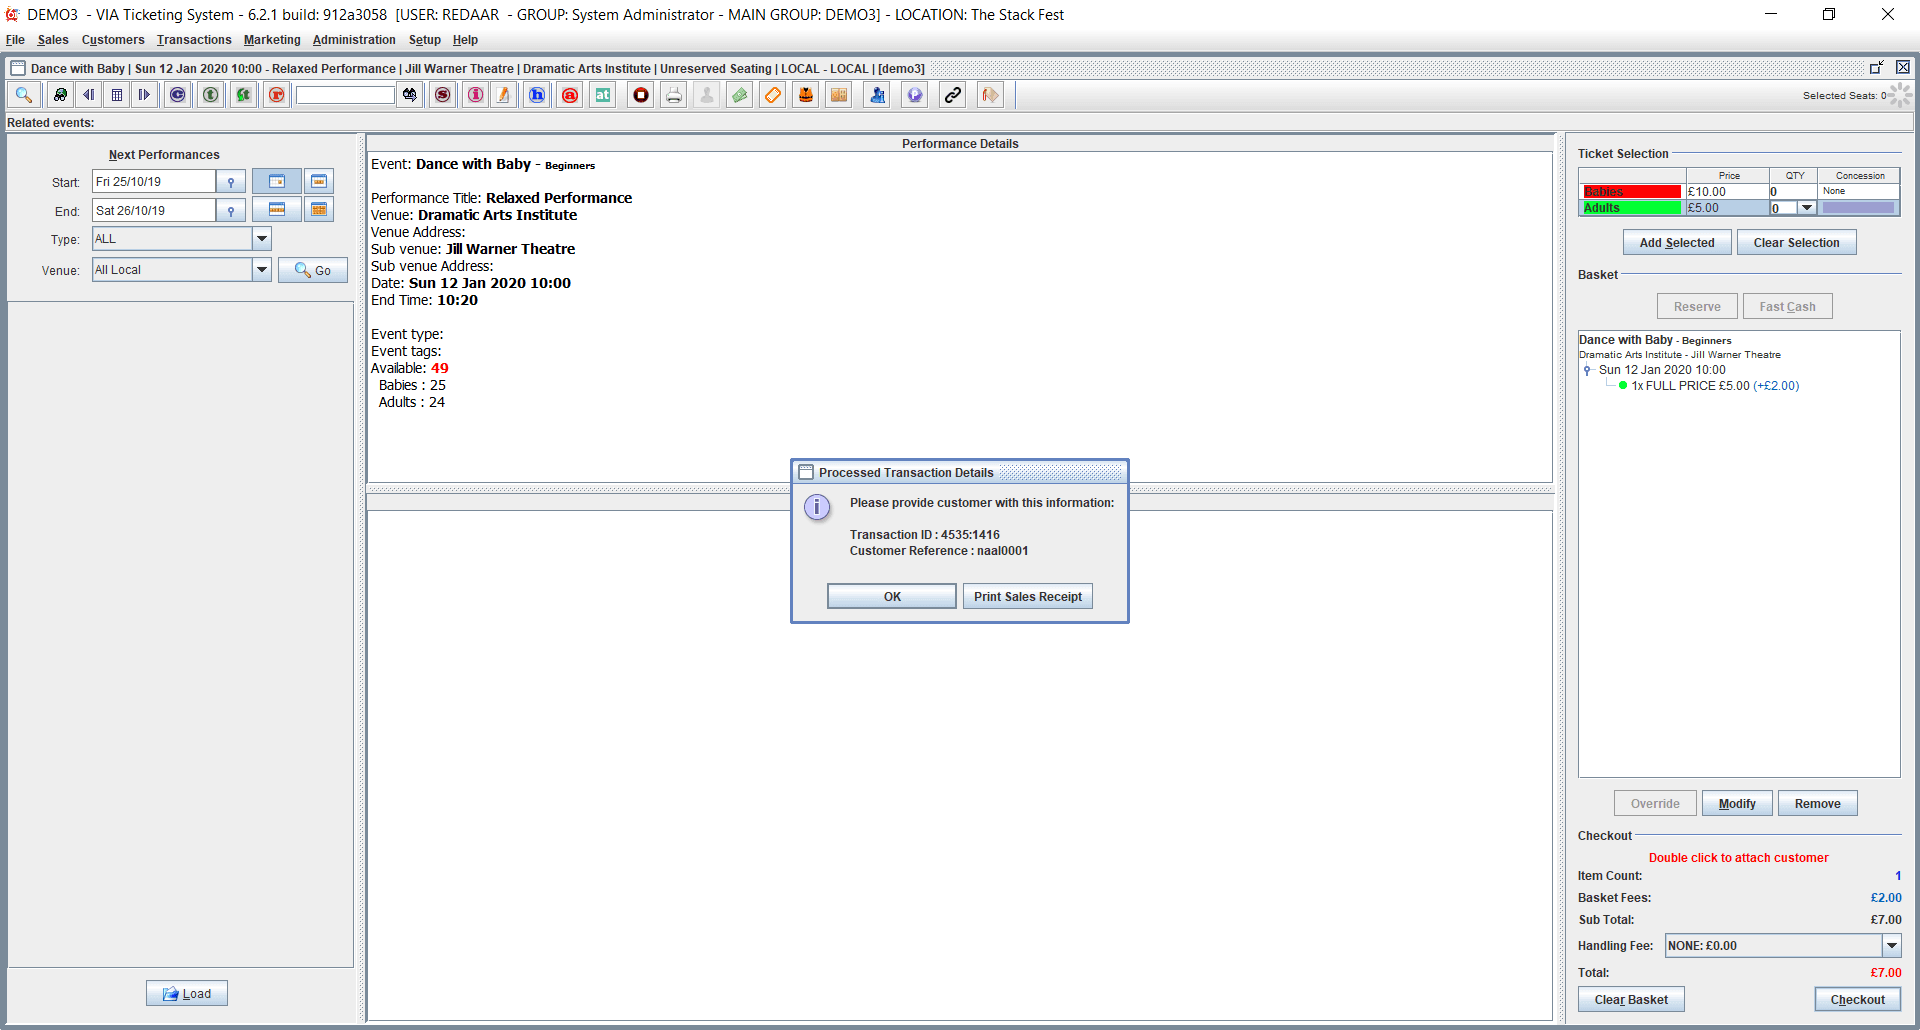
Task: Click the Print Sales Receipt button
Action: point(1027,597)
